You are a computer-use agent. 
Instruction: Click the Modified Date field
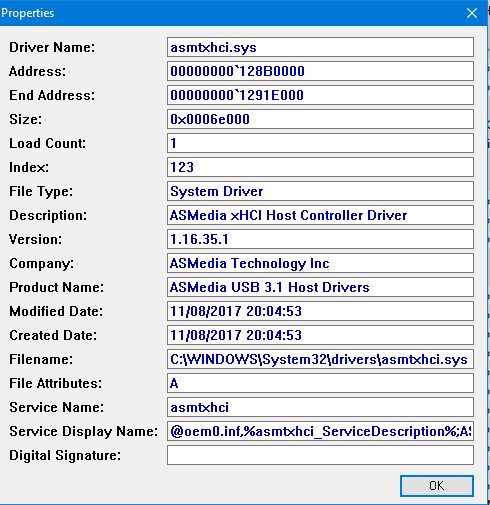coord(320,311)
